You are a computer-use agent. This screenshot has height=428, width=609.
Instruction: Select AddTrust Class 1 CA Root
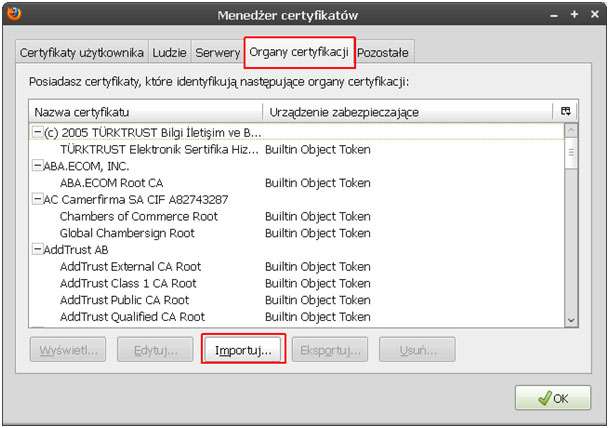coord(297,283)
